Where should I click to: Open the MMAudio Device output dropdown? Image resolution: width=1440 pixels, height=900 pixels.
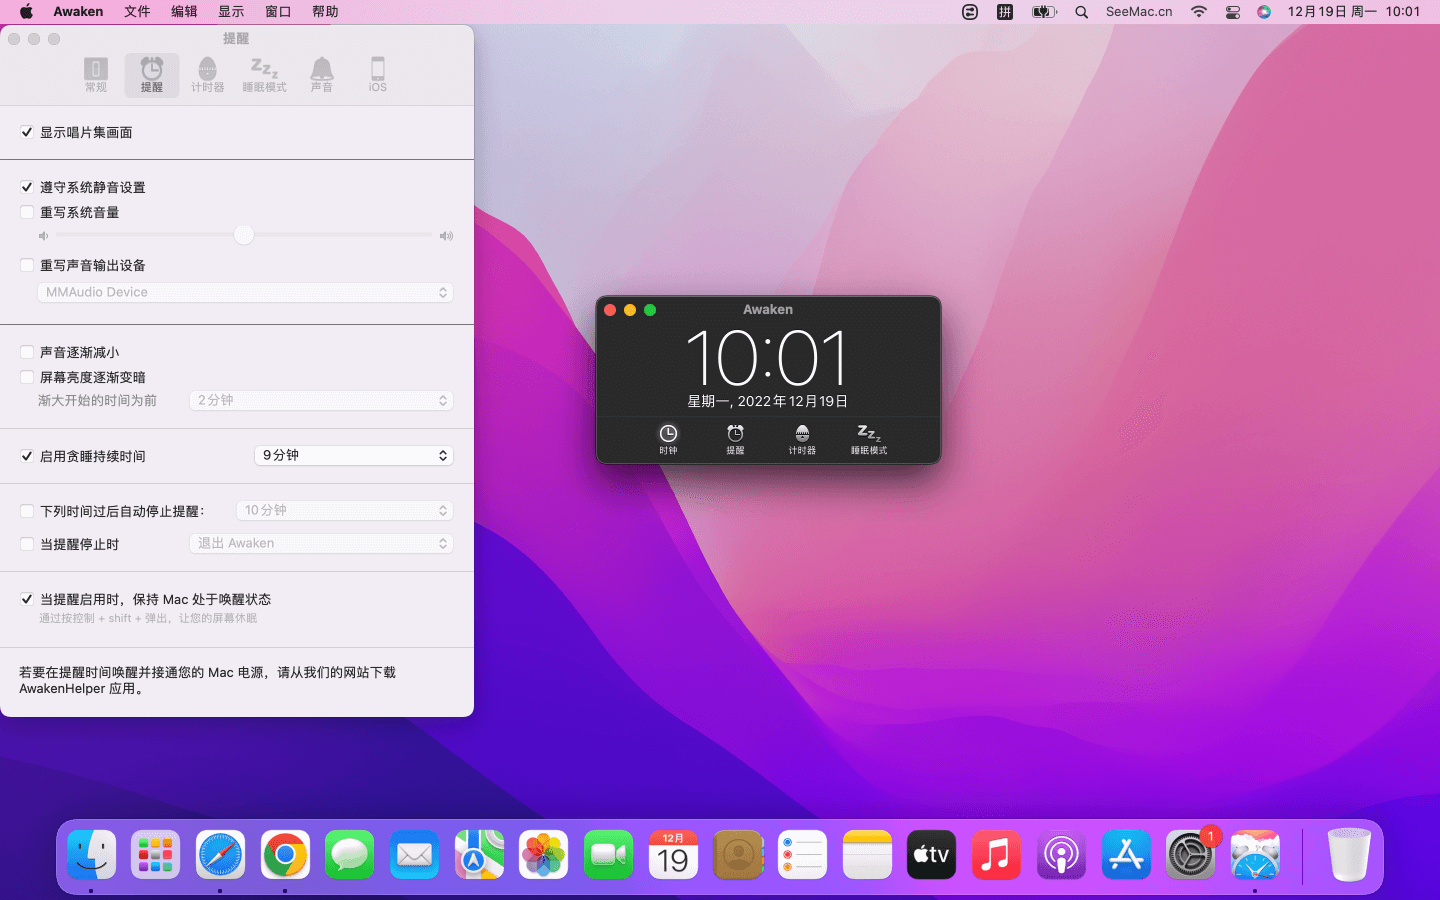click(x=245, y=292)
